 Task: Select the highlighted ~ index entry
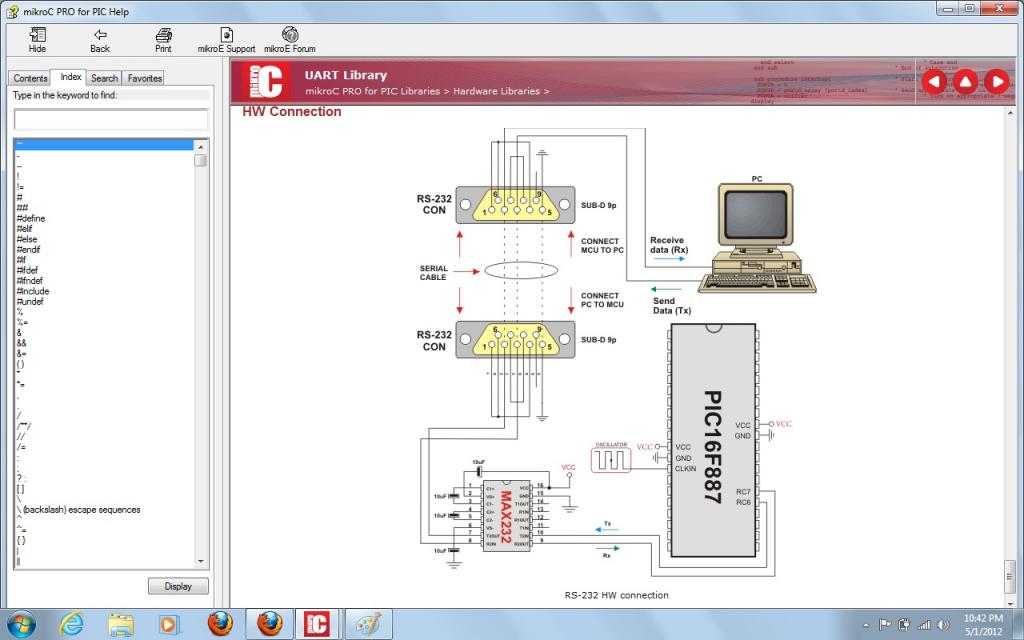(x=104, y=144)
